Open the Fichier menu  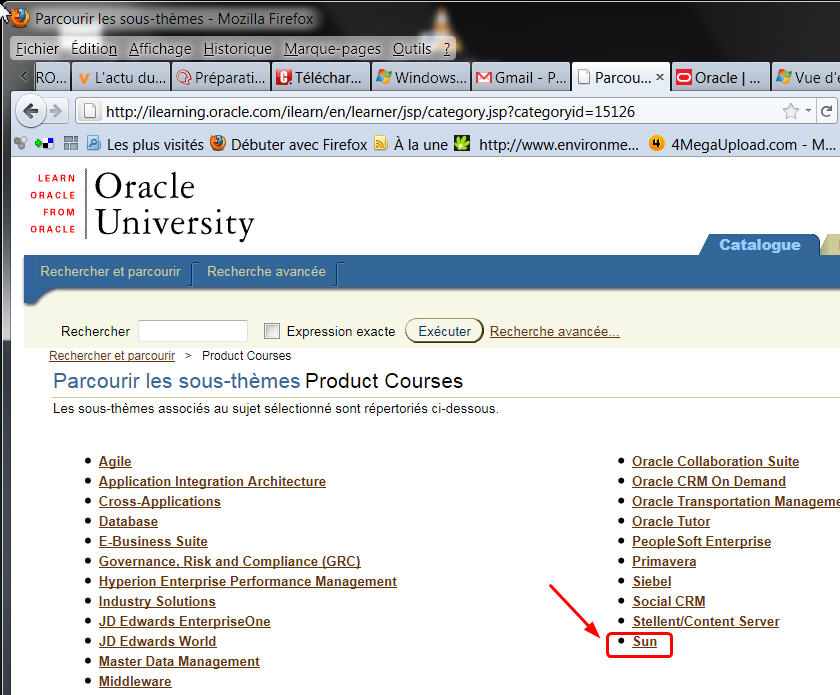click(37, 49)
